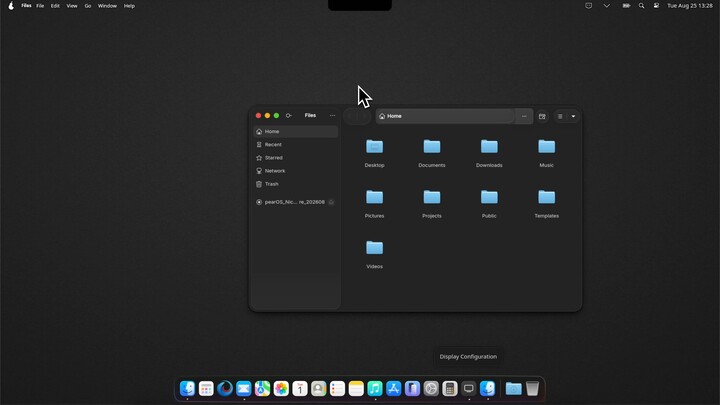Toggle list view in Files toolbar
This screenshot has width=720, height=405.
(560, 117)
